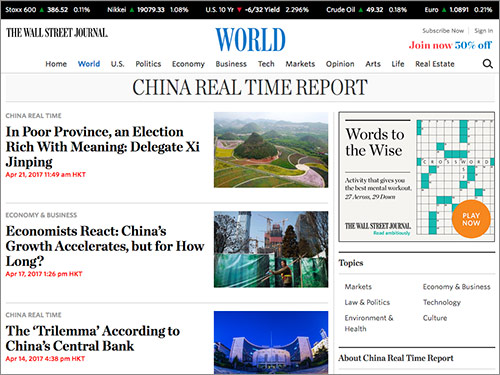This screenshot has height=375, width=500.
Task: Select the Economy & Business topic
Action: 457,287
